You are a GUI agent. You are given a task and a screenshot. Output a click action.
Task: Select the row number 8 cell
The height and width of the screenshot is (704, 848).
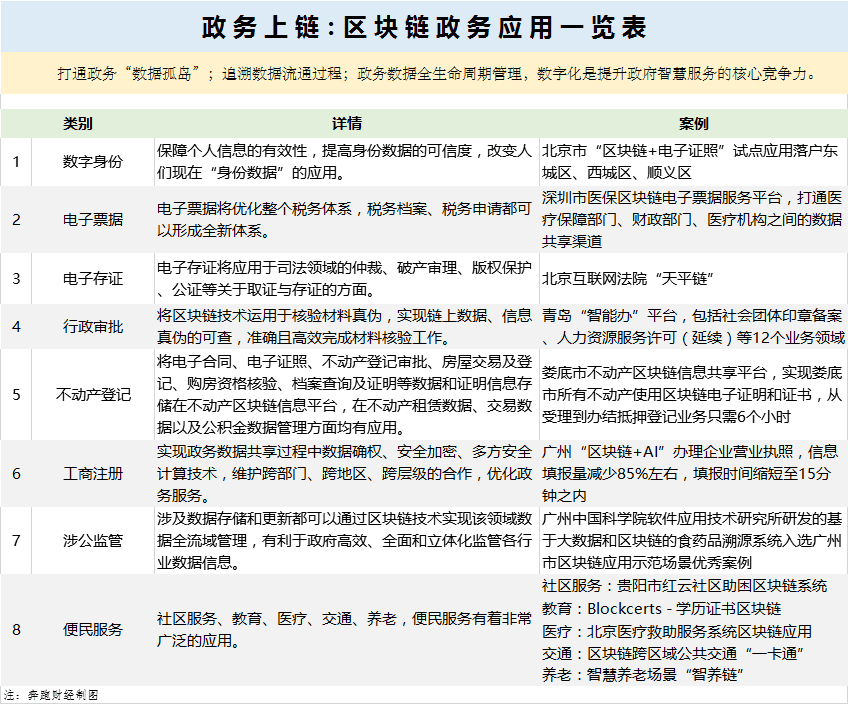(x=16, y=630)
